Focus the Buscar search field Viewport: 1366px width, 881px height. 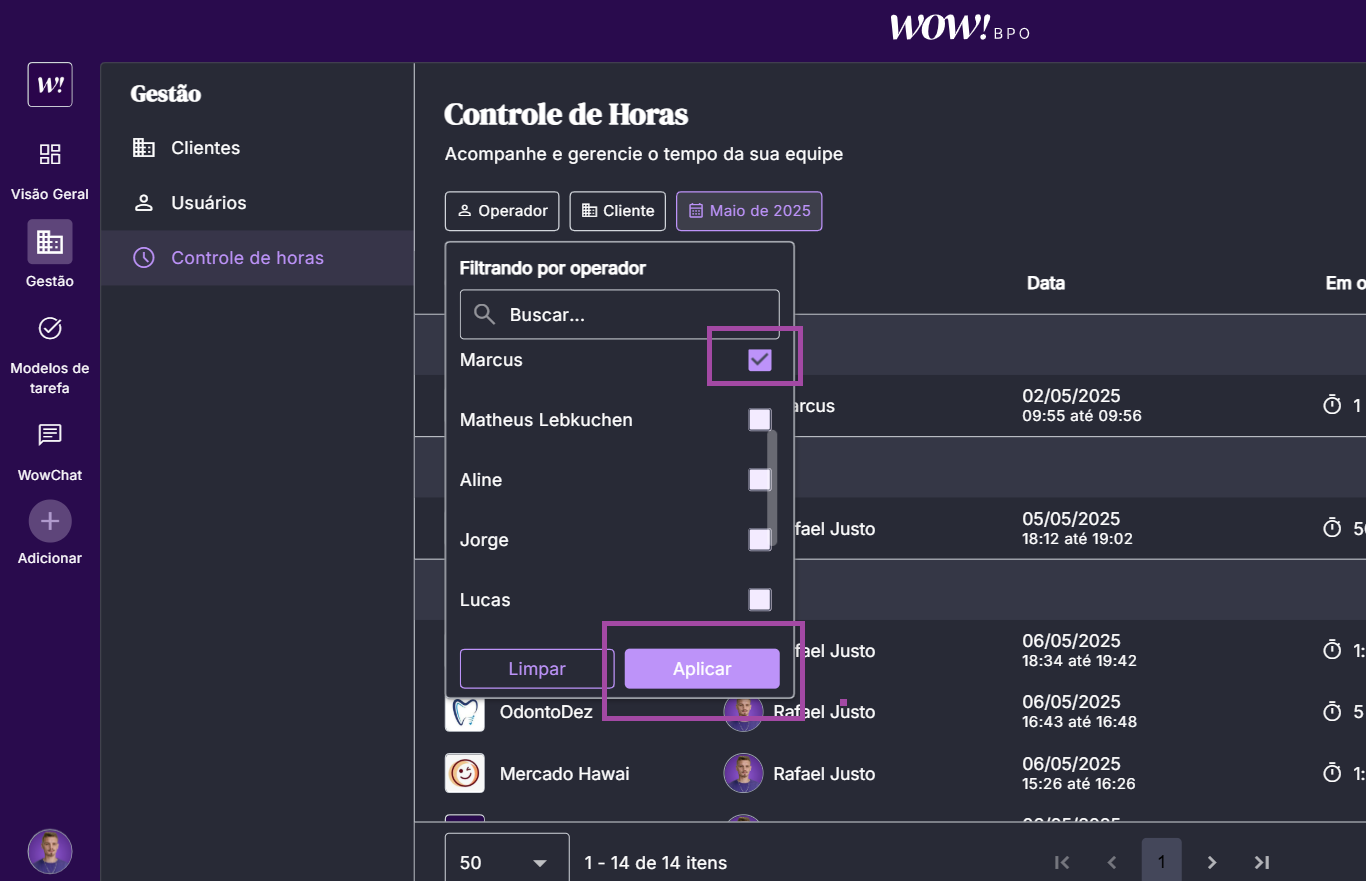point(620,315)
